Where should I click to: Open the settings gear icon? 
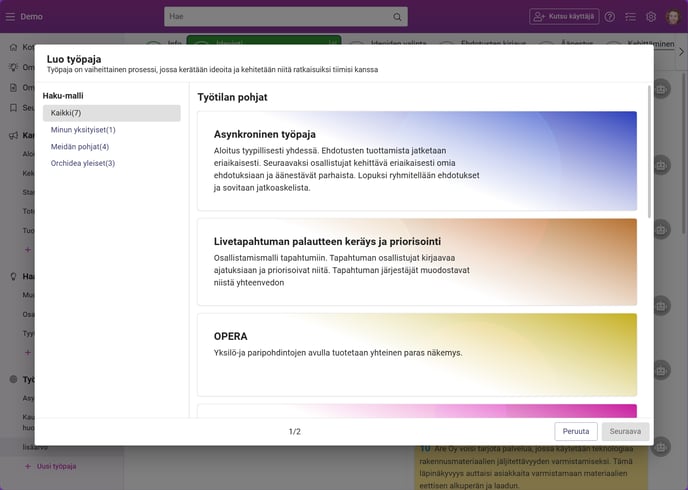(651, 17)
